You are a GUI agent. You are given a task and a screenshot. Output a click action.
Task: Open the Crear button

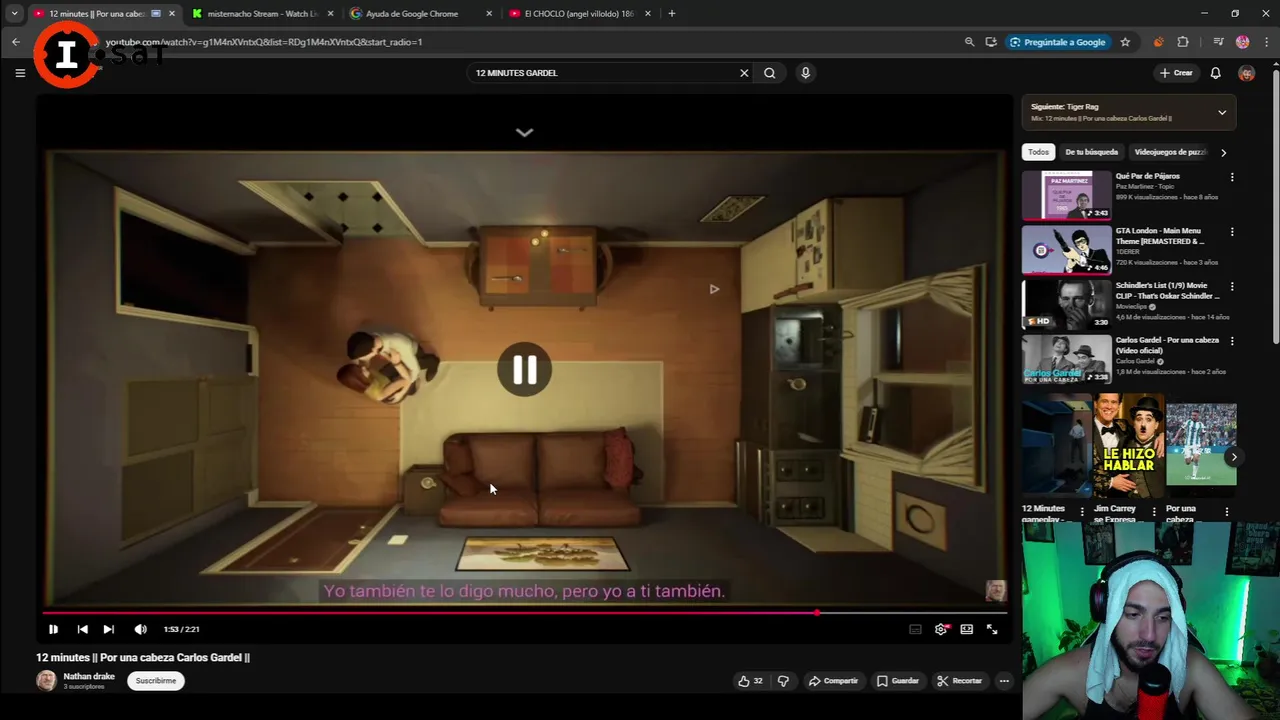click(1176, 73)
